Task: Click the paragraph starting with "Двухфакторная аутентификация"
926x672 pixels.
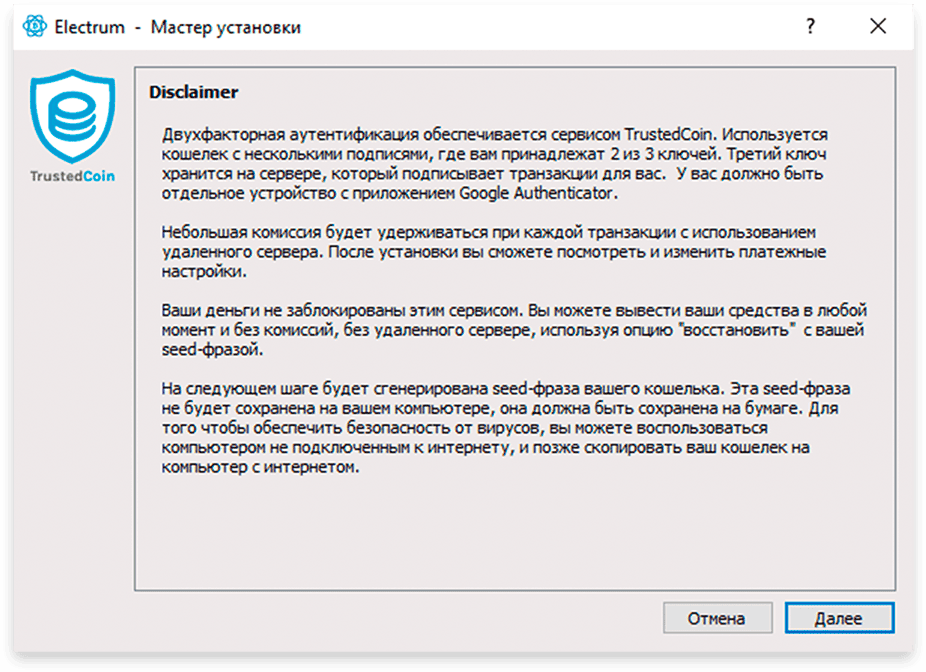Action: pyautogui.click(x=494, y=164)
